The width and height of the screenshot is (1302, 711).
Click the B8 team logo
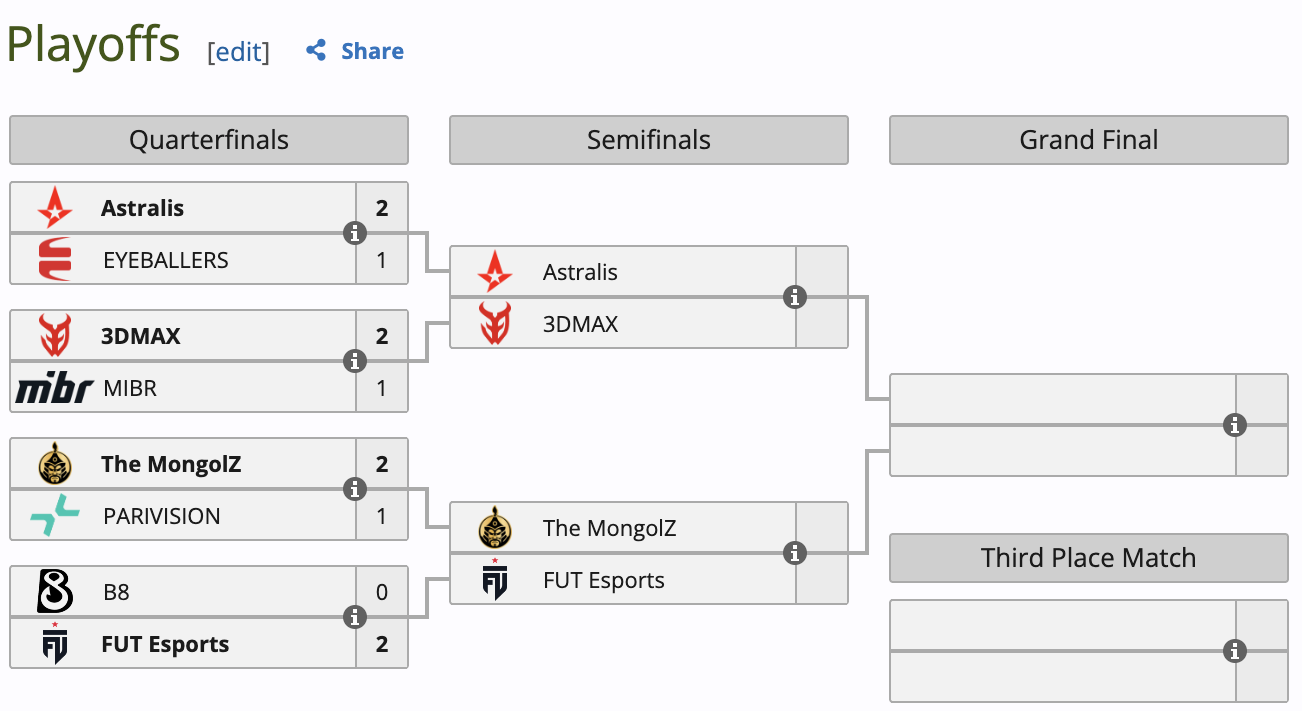54,592
